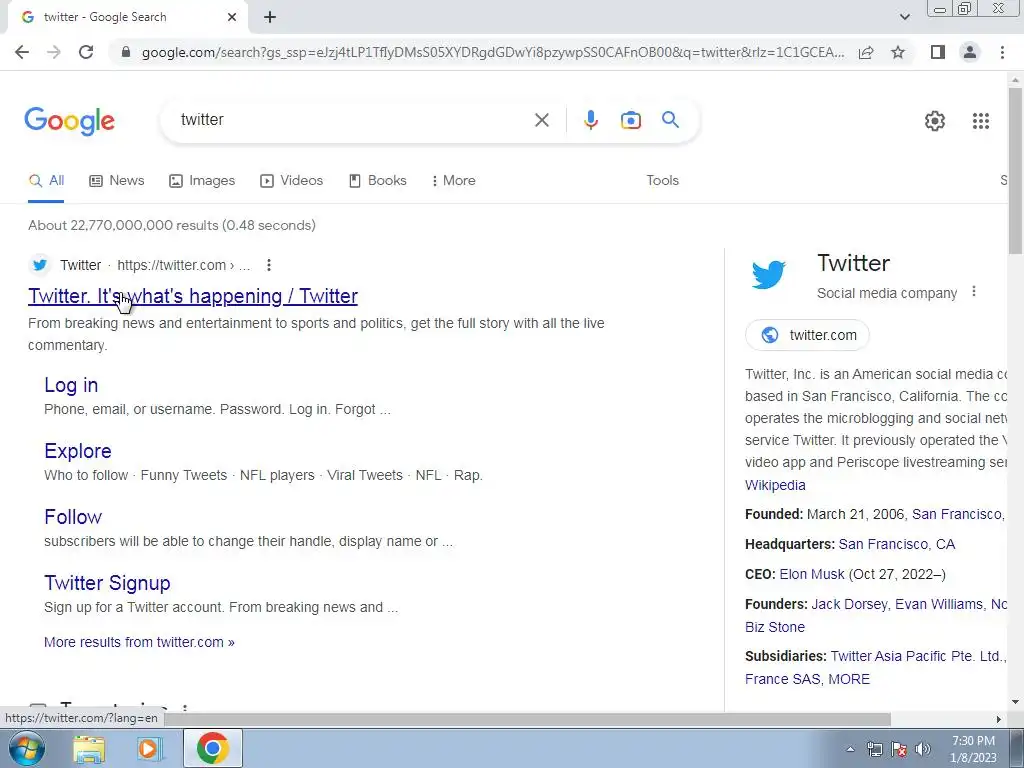This screenshot has width=1024, height=768.
Task: Open the Chrome profile avatar
Action: [x=970, y=52]
